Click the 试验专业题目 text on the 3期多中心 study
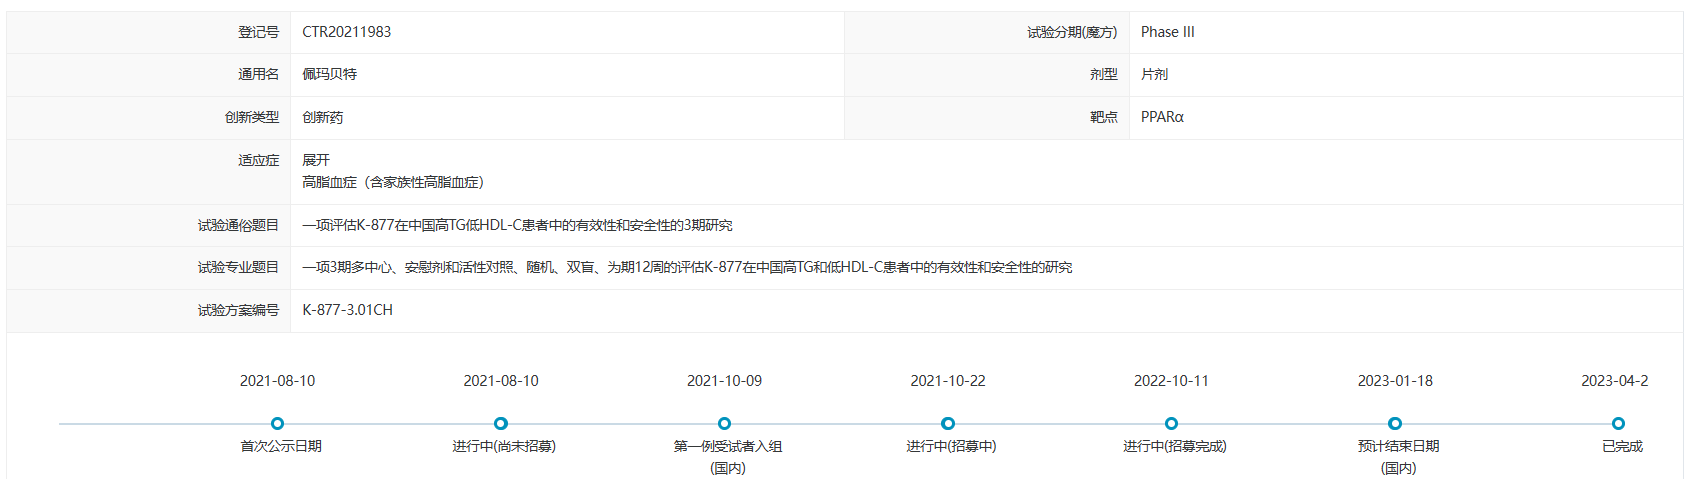1687x479 pixels. point(687,267)
